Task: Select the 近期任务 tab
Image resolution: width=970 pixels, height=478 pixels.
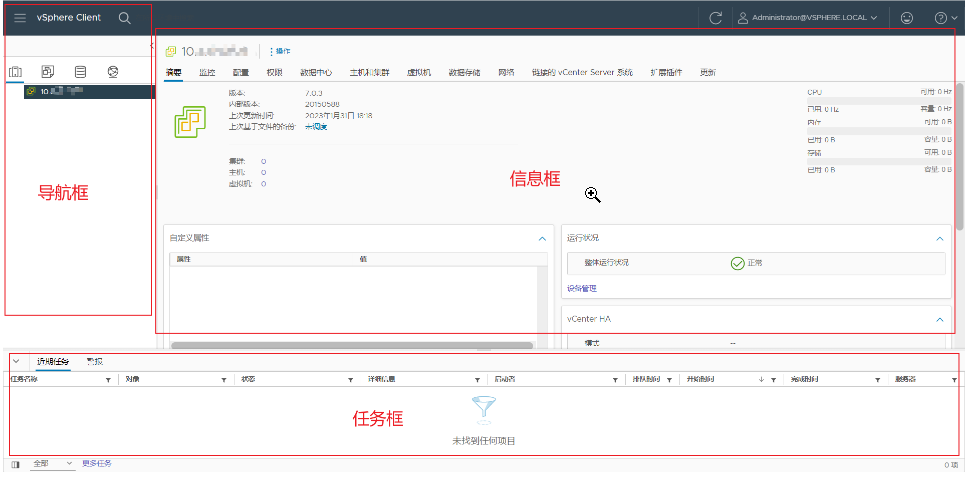Action: pos(53,362)
